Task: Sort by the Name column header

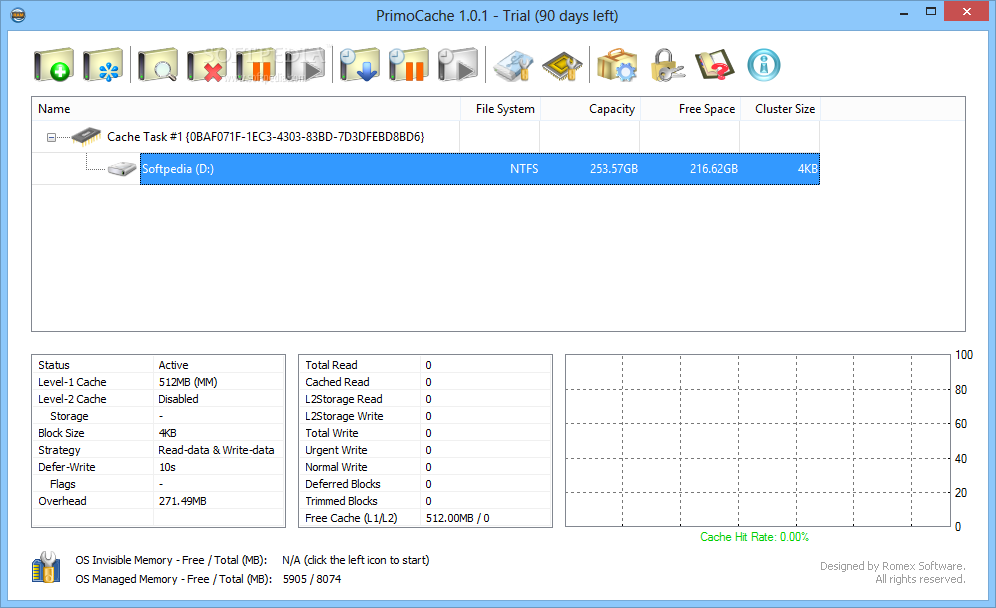Action: click(246, 109)
